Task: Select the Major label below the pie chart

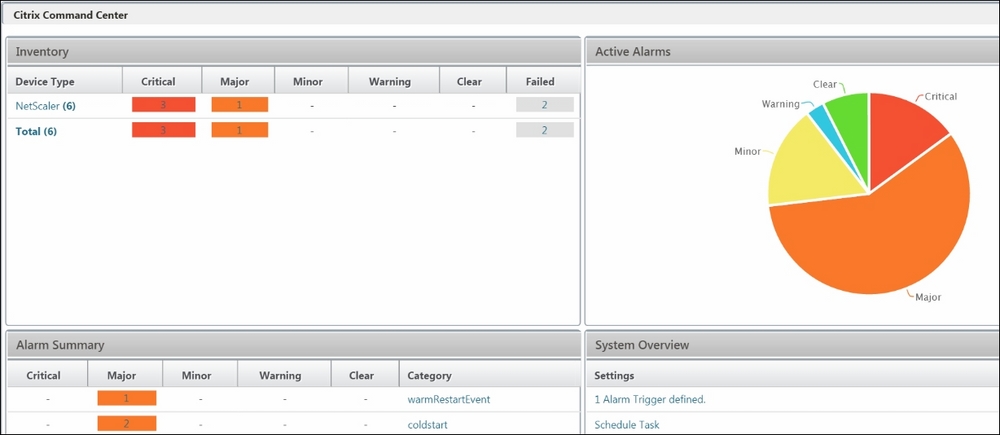Action: click(x=928, y=297)
